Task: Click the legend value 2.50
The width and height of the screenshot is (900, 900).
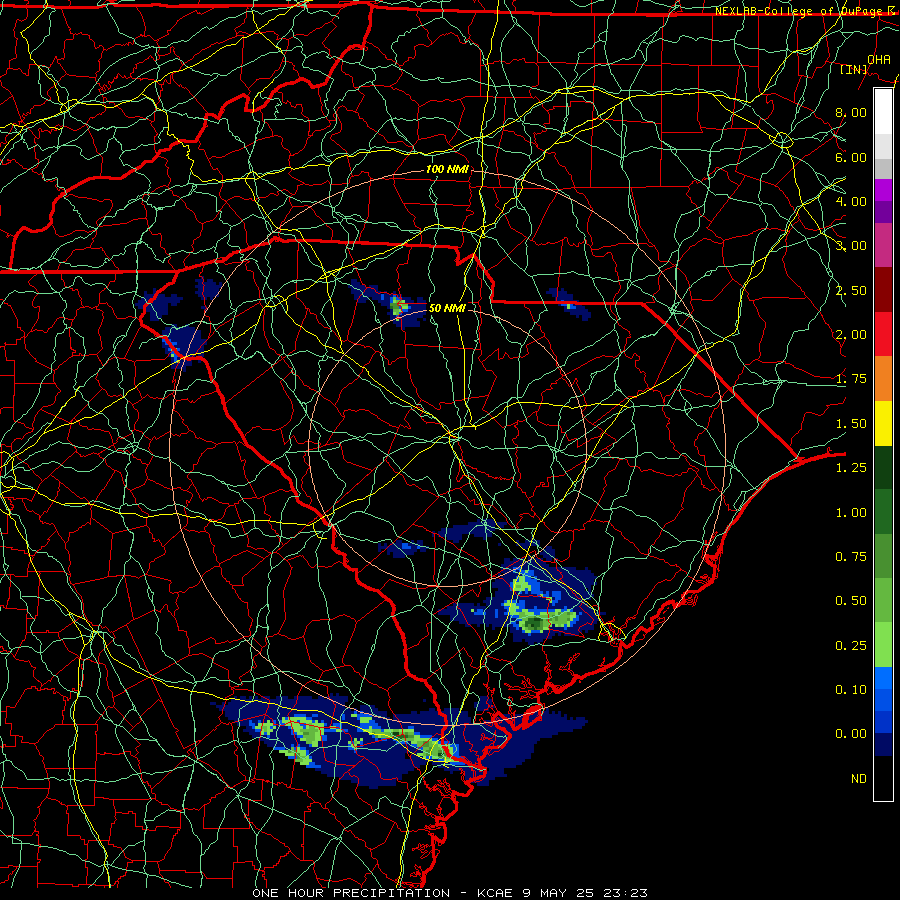Action: pyautogui.click(x=851, y=290)
